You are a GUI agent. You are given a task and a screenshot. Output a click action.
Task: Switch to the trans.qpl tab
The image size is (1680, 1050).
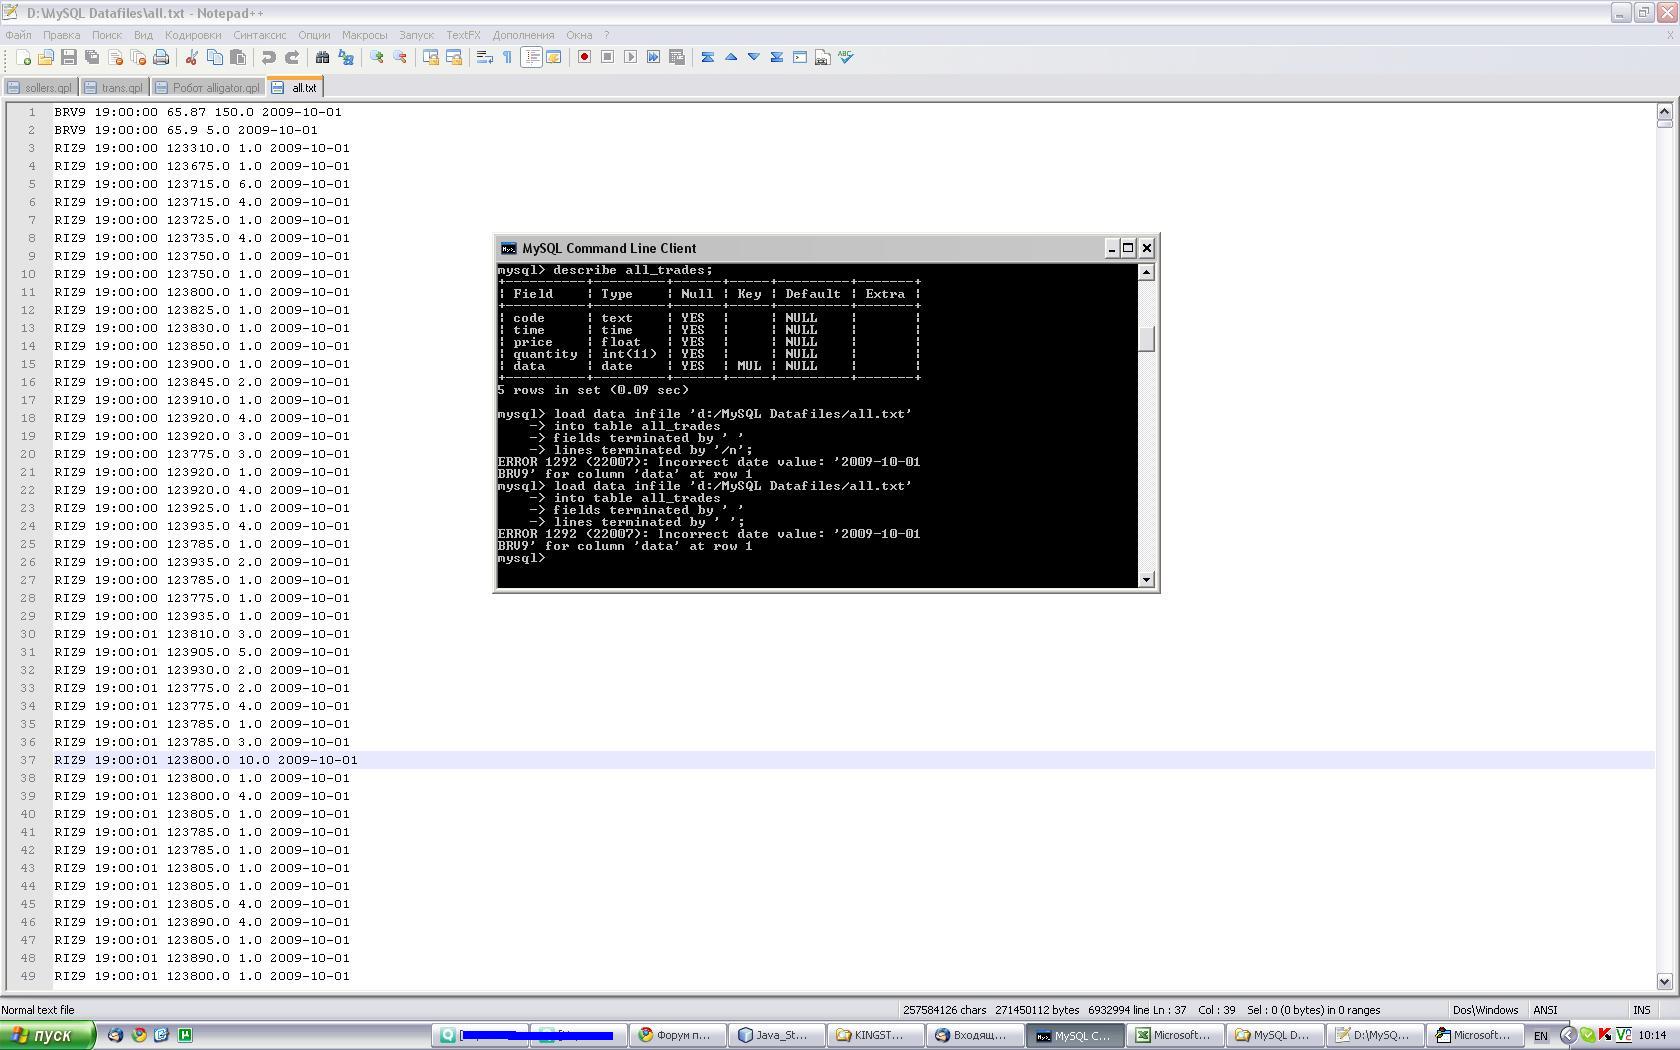pos(115,88)
